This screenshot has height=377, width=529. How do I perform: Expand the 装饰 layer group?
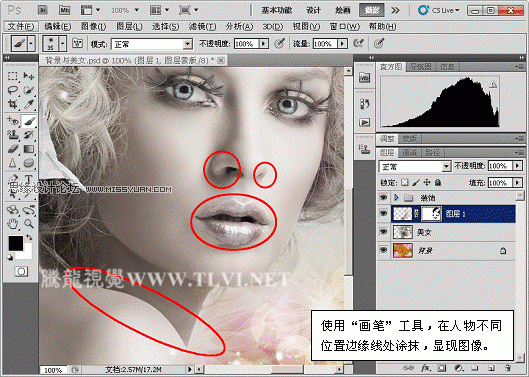coord(396,197)
